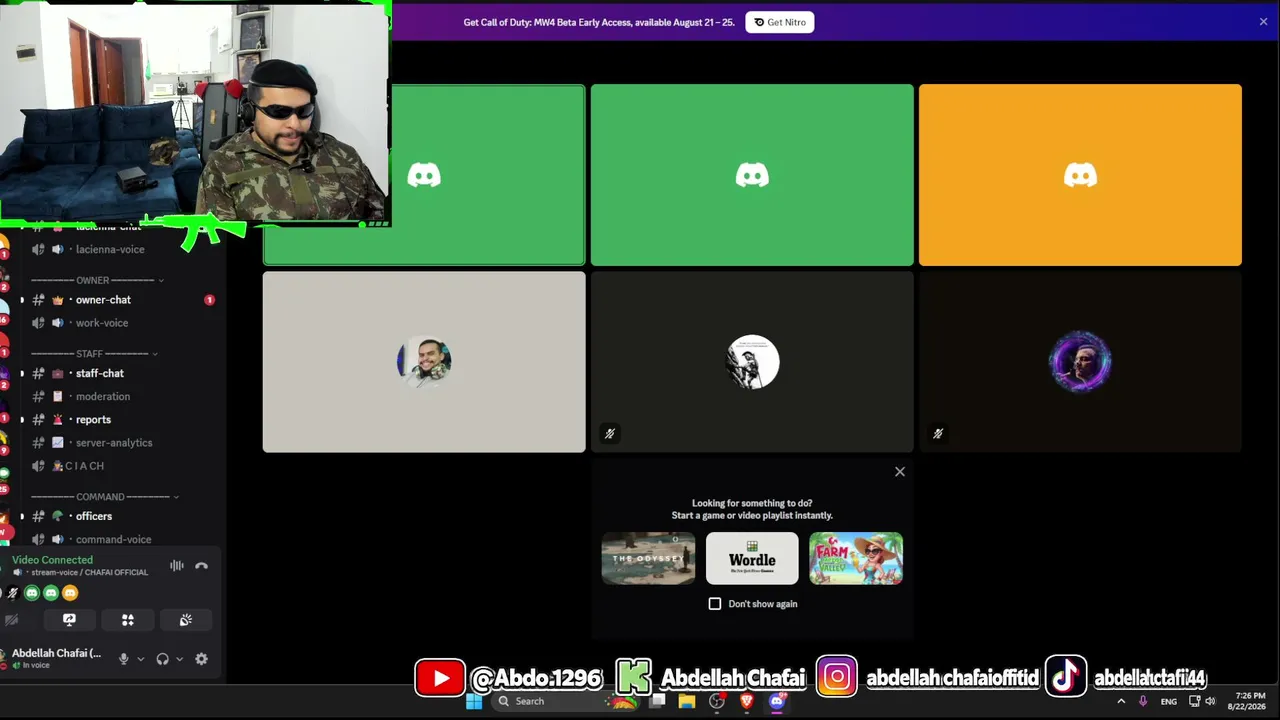
Task: Open the soundboard button
Action: click(x=186, y=620)
